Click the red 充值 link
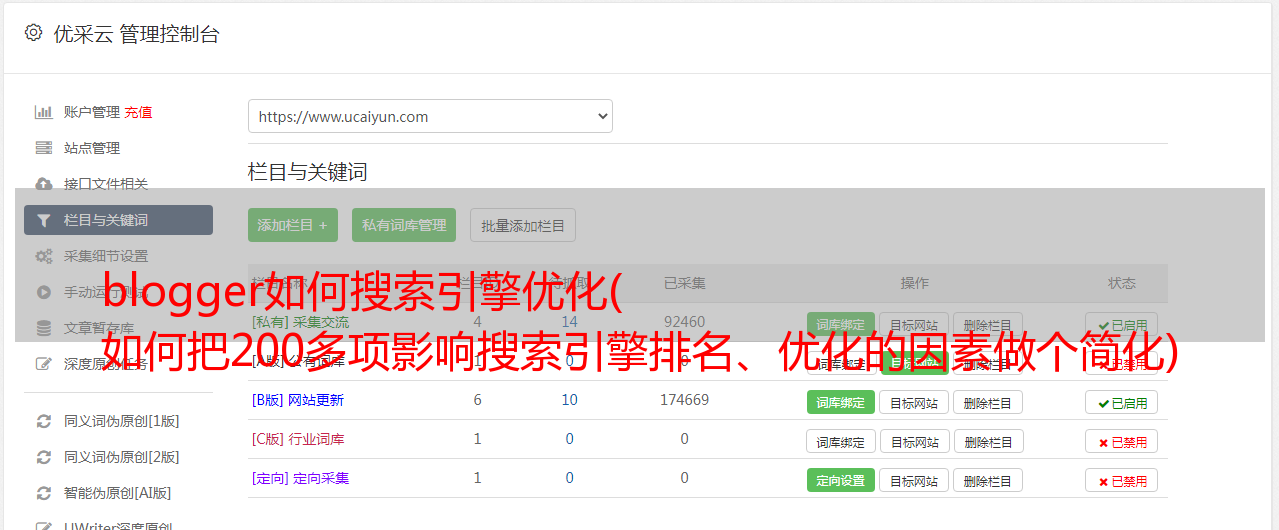Viewport: 1279px width, 530px height. pyautogui.click(x=139, y=112)
